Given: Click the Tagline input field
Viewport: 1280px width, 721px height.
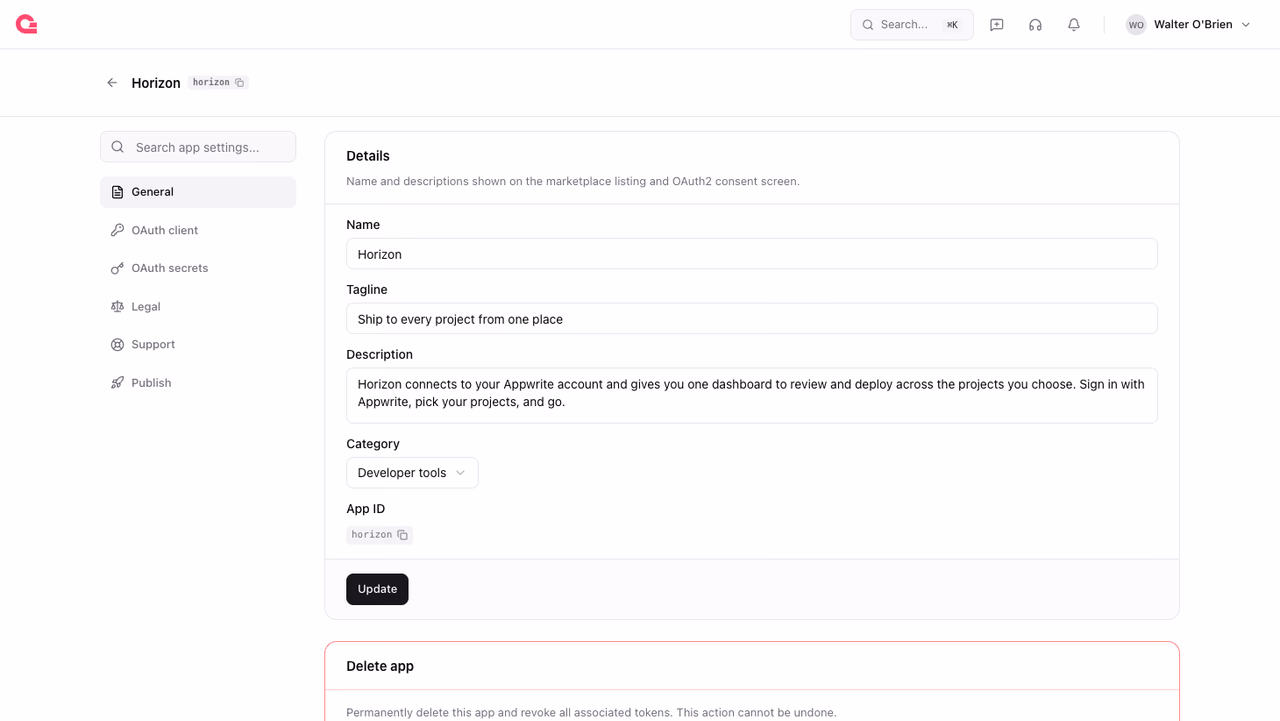Looking at the screenshot, I should point(752,319).
